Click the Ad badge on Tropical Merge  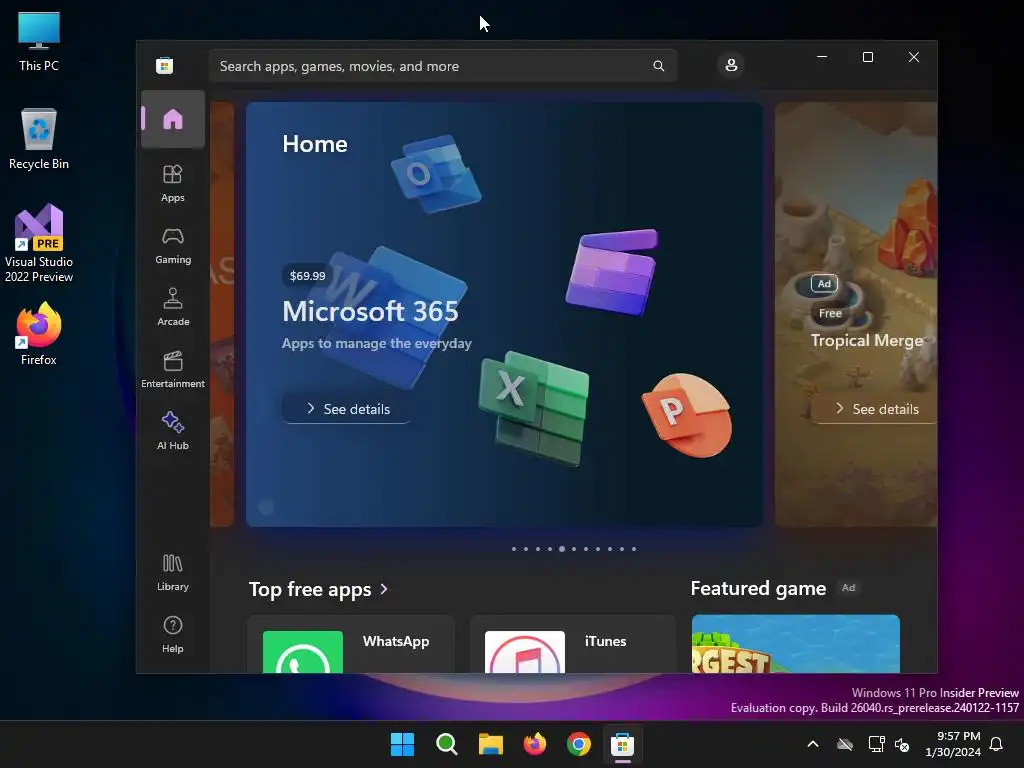pos(824,283)
